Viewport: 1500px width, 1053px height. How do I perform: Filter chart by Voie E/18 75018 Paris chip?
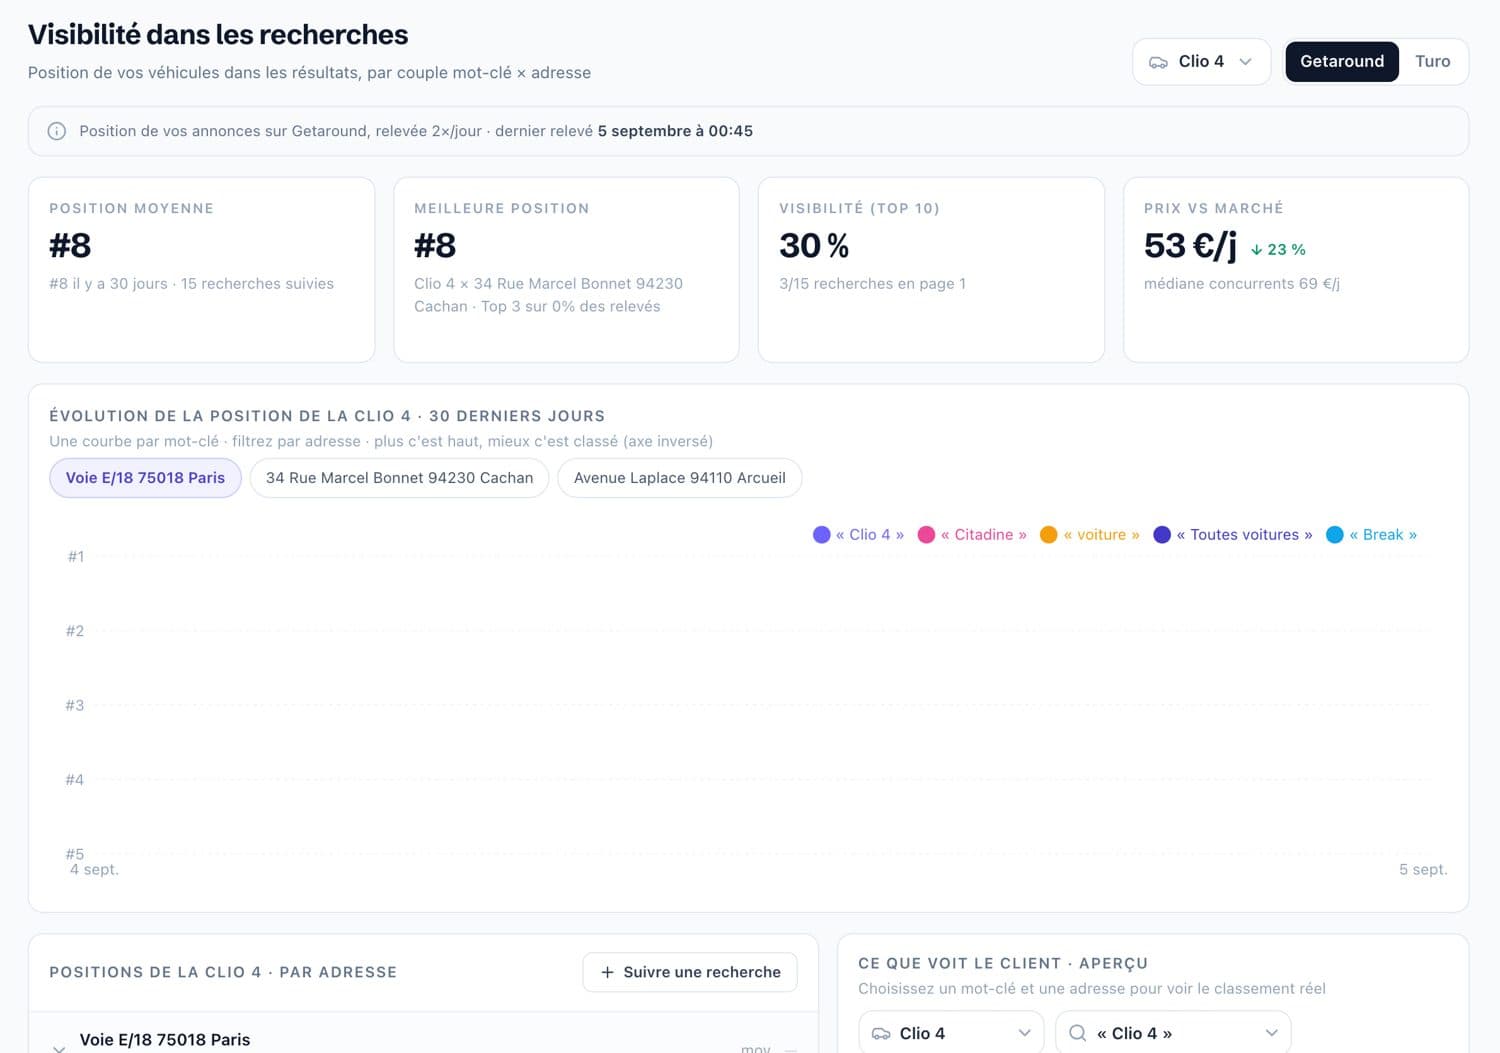pyautogui.click(x=145, y=478)
